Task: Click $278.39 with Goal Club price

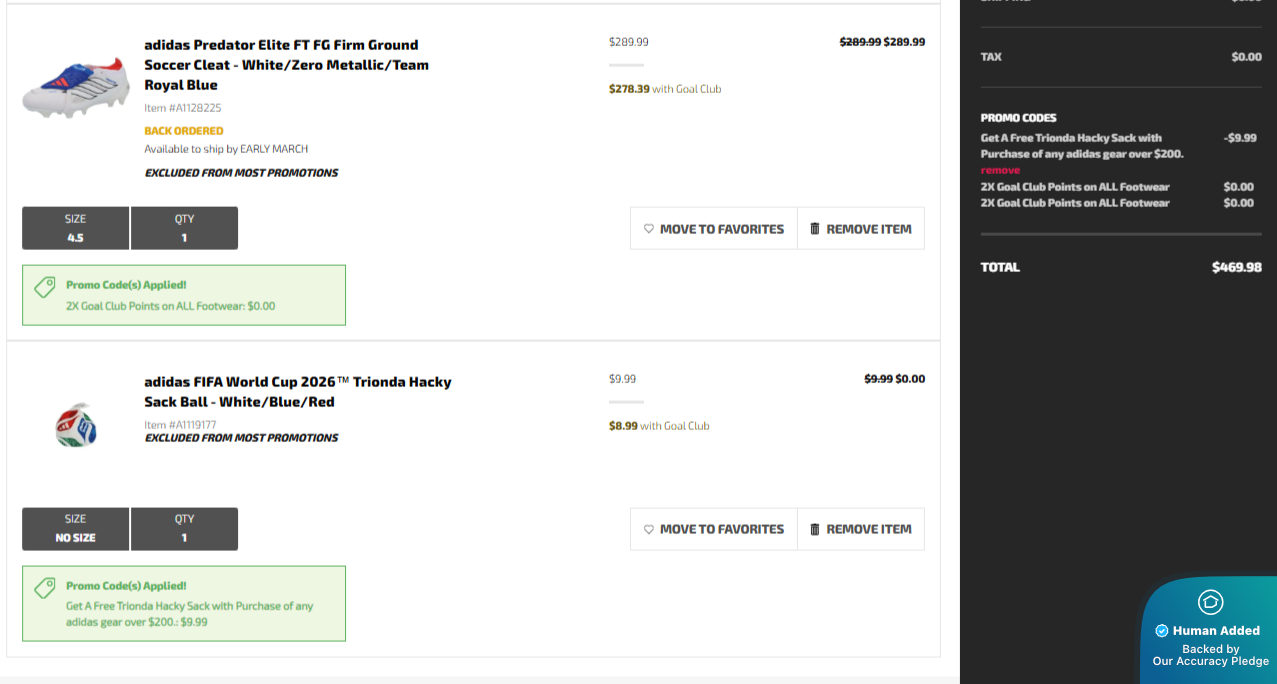Action: (x=665, y=89)
